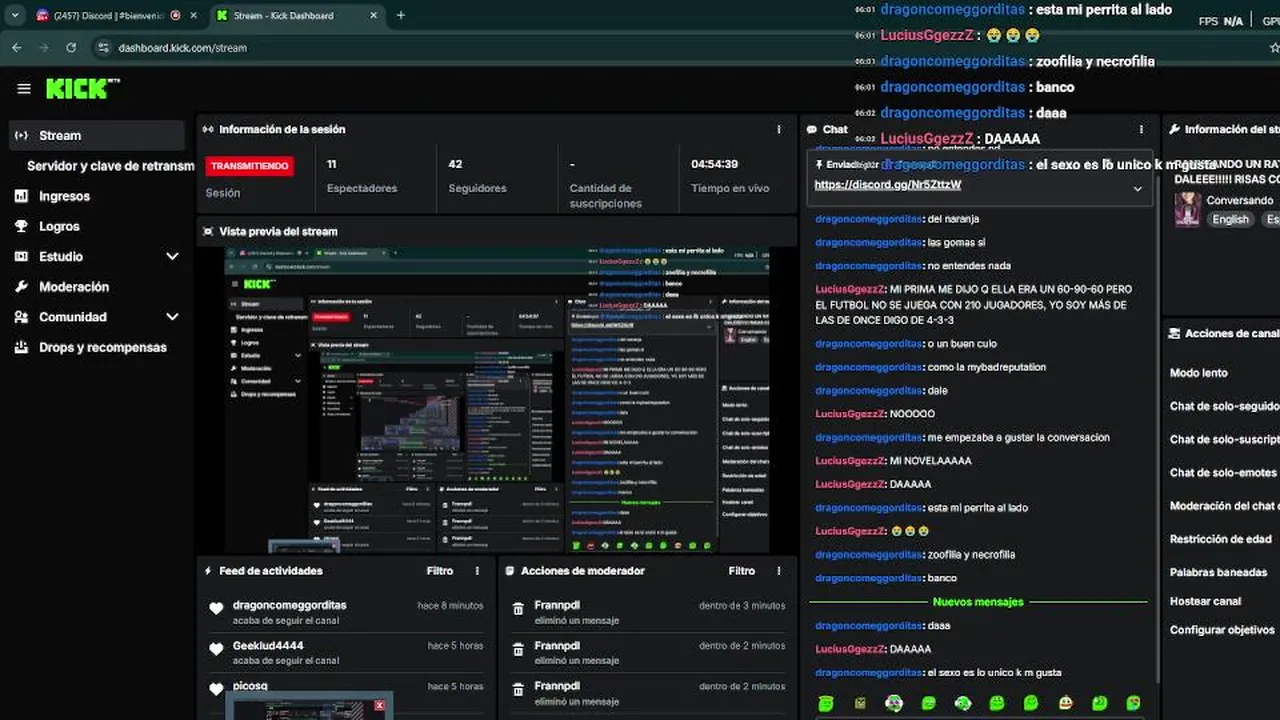Open browser tab search dropdown

pyautogui.click(x=15, y=15)
